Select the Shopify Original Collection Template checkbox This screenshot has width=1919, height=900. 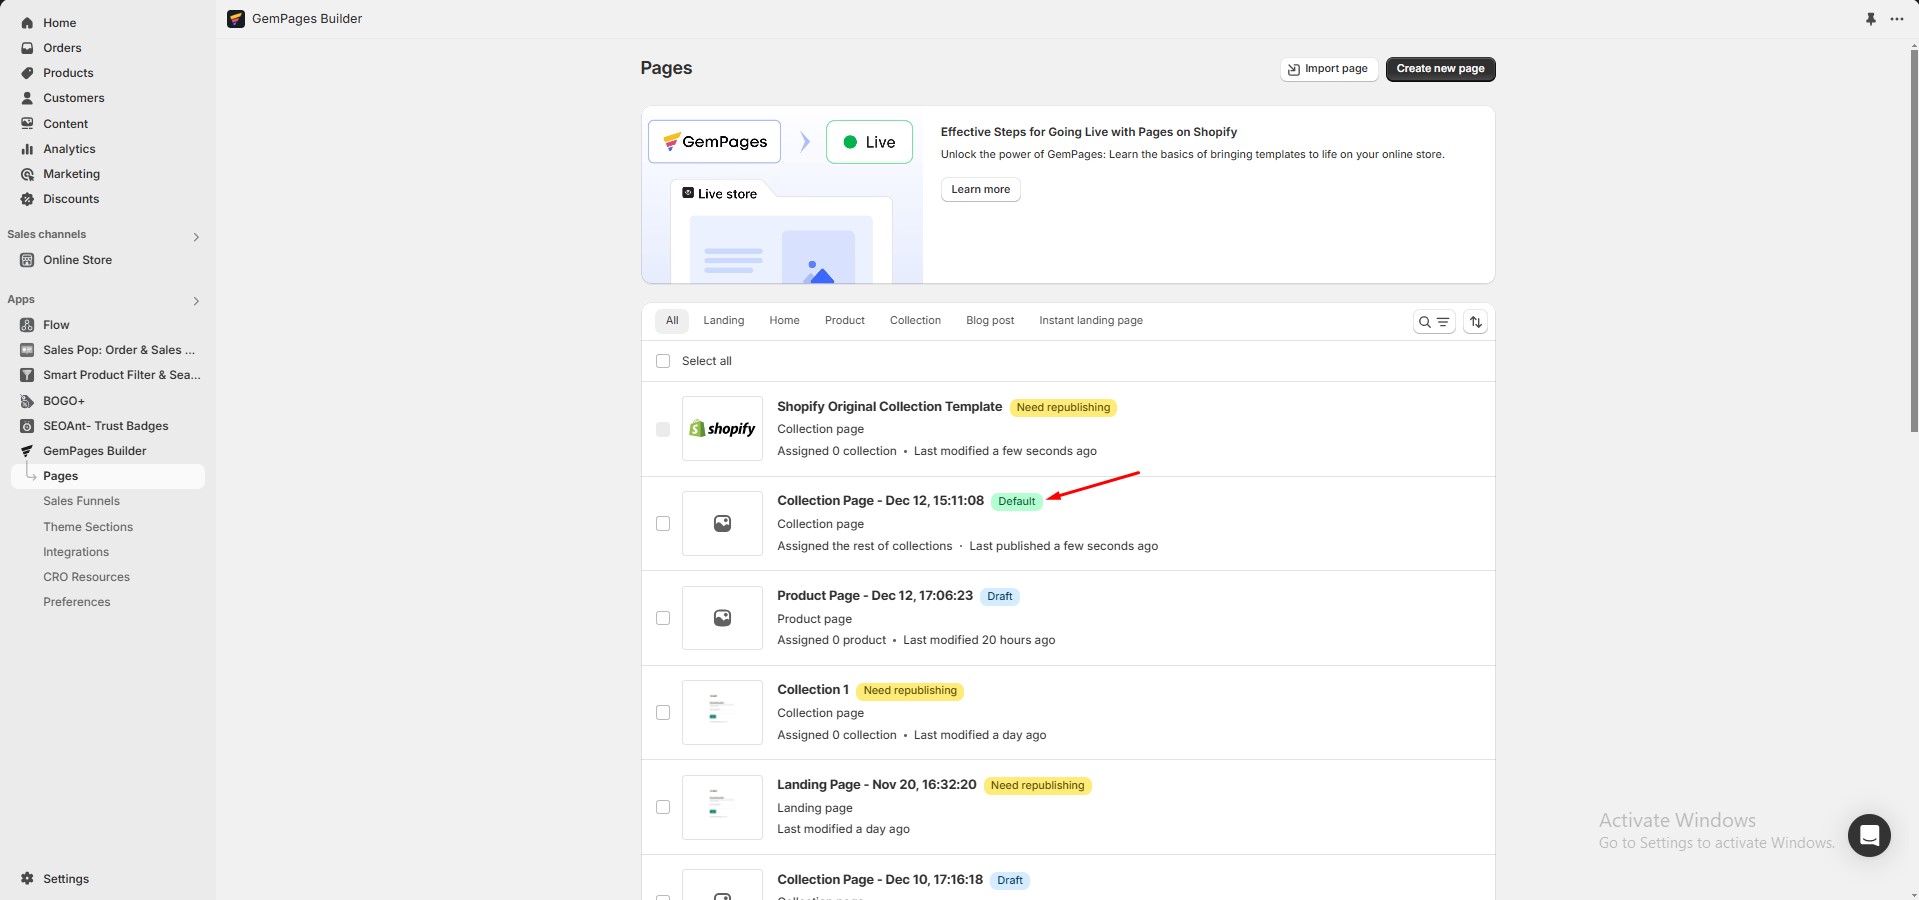(x=663, y=429)
